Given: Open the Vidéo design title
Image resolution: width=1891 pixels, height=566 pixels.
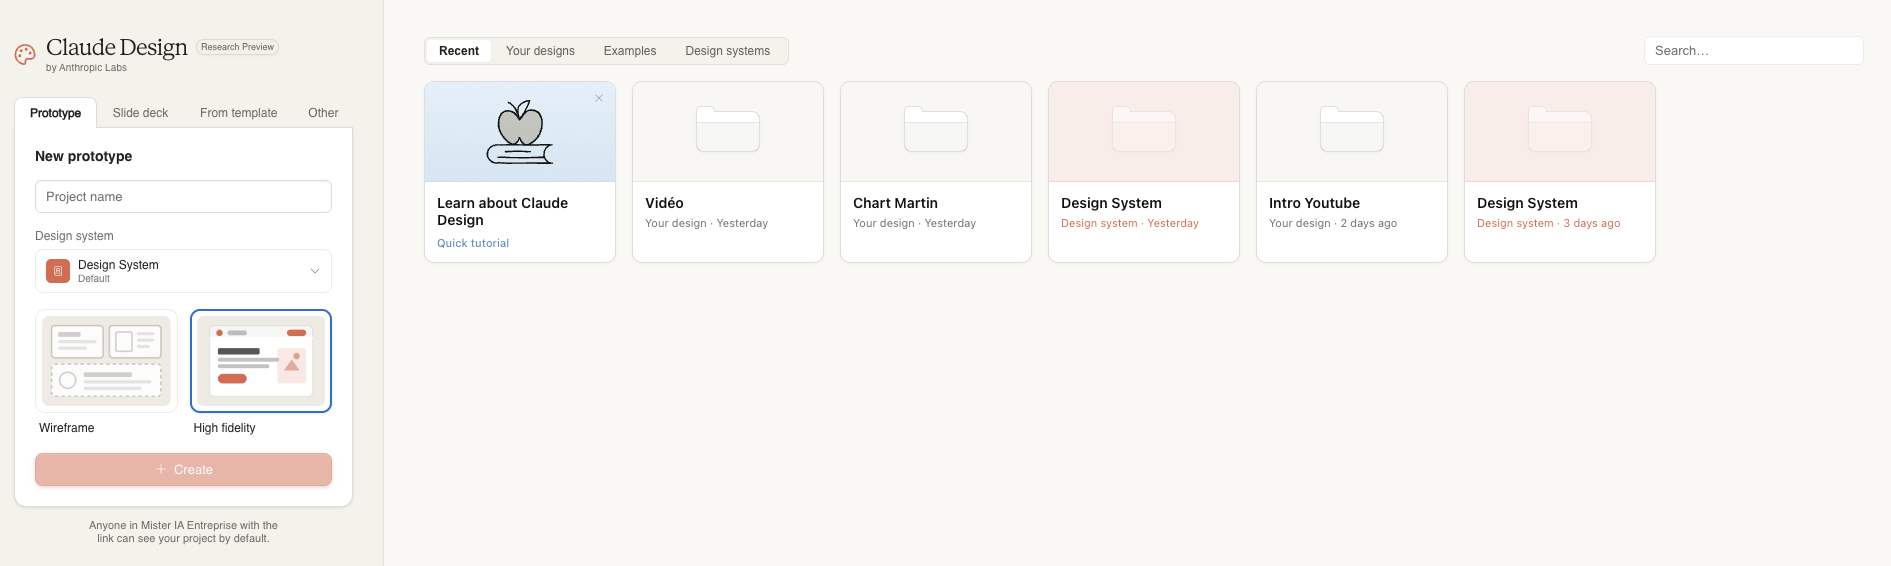Looking at the screenshot, I should [664, 203].
